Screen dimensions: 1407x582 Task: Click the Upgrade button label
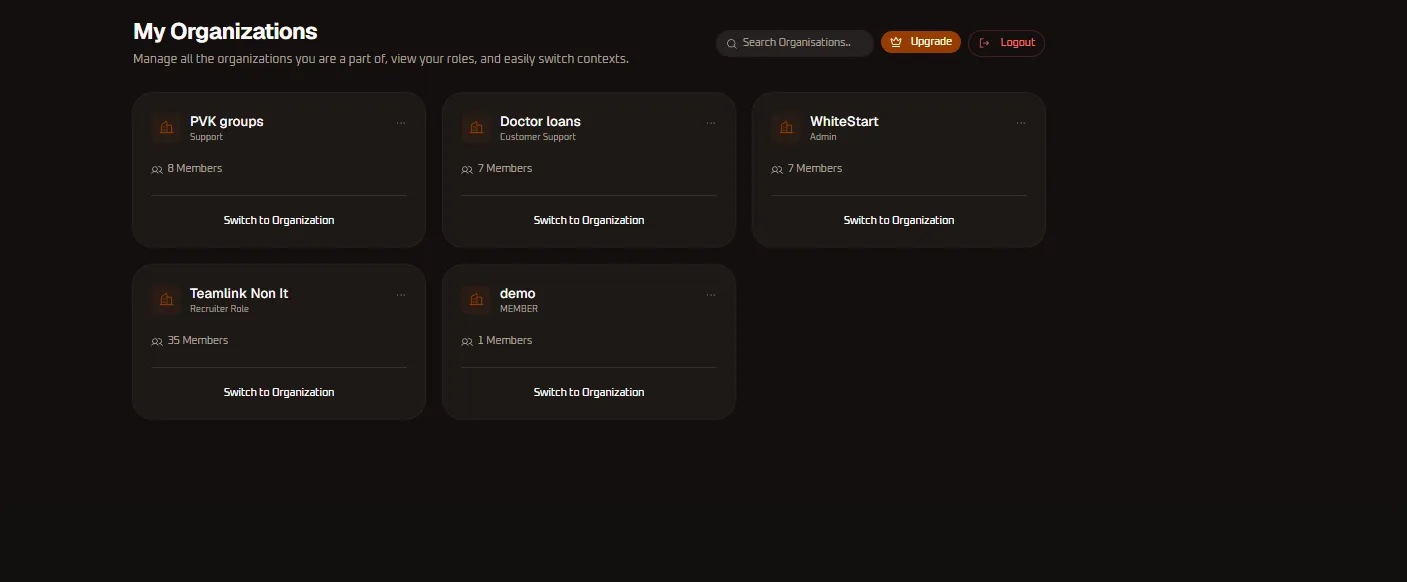click(931, 42)
